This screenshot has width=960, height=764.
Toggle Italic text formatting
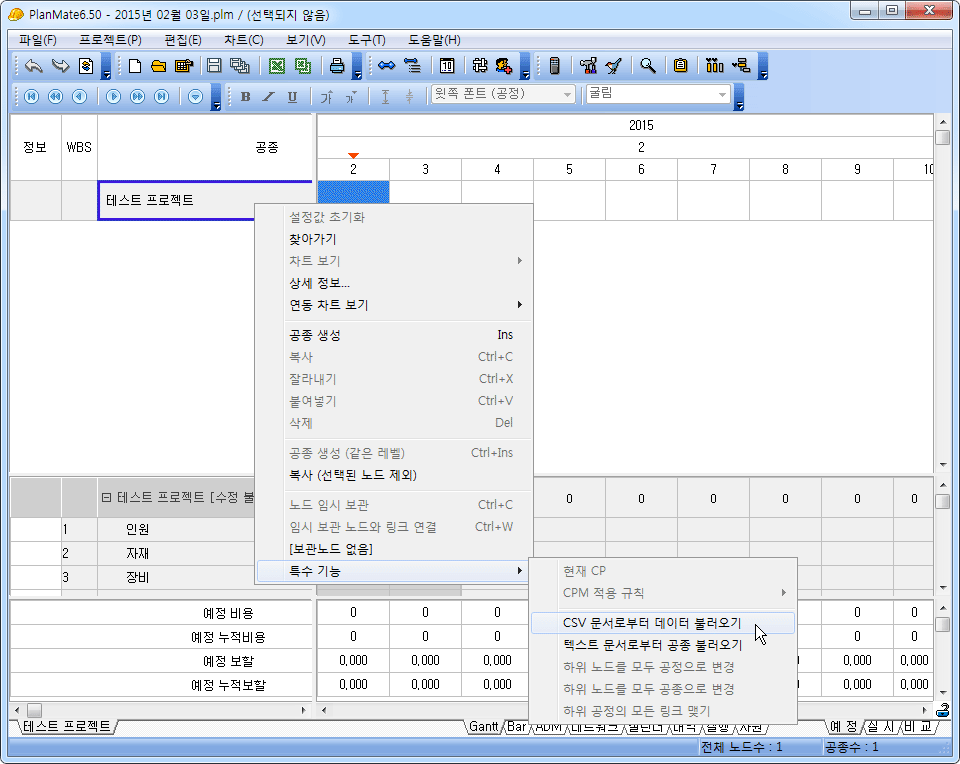click(268, 96)
